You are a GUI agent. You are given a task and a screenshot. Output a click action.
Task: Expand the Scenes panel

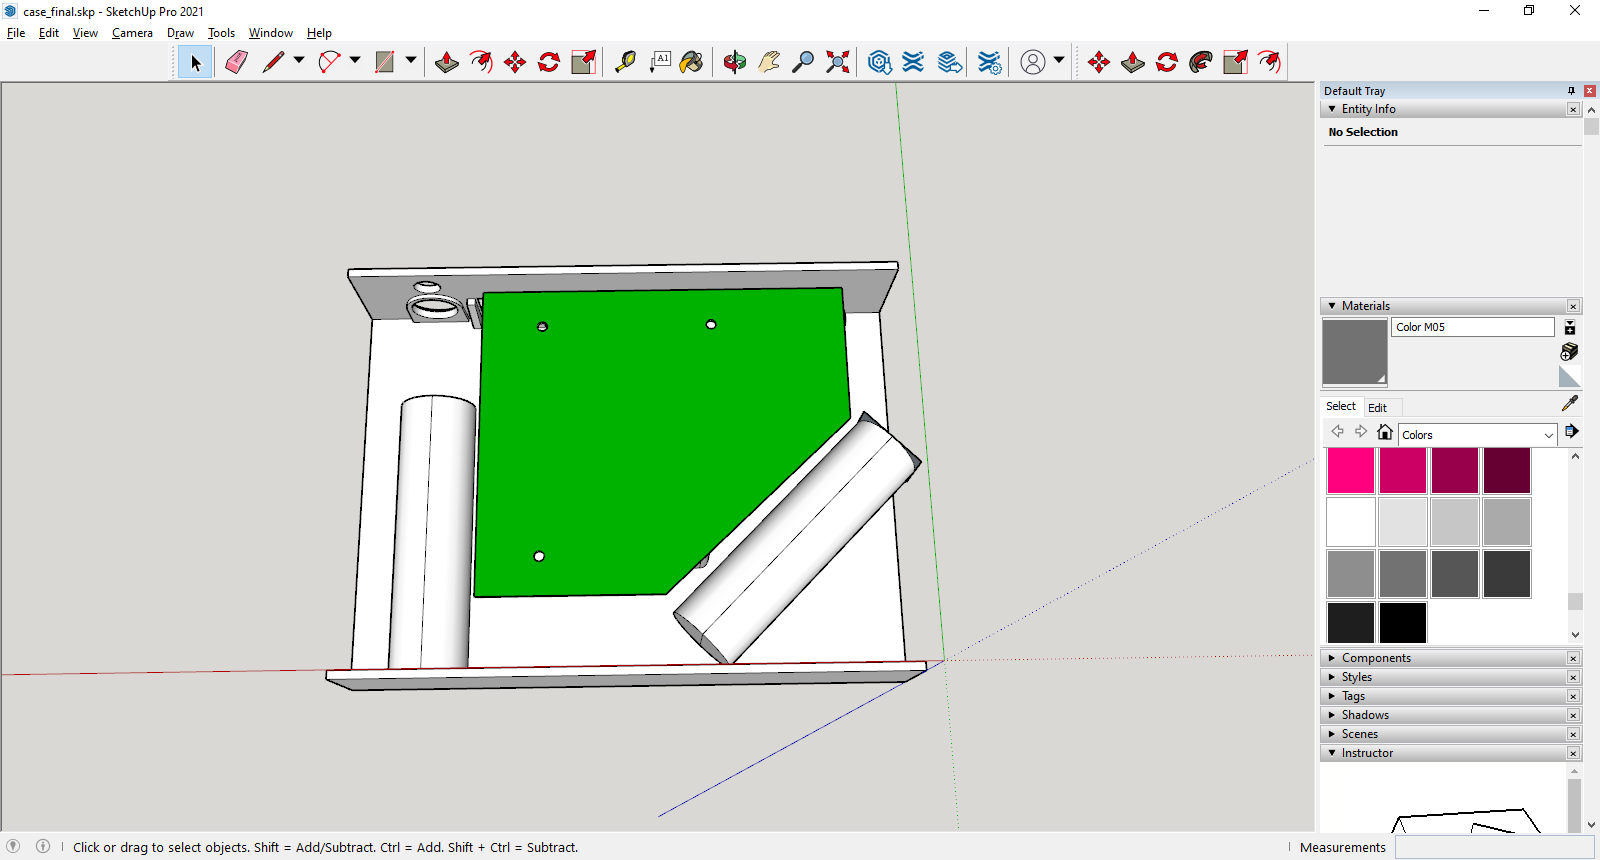pyautogui.click(x=1332, y=734)
